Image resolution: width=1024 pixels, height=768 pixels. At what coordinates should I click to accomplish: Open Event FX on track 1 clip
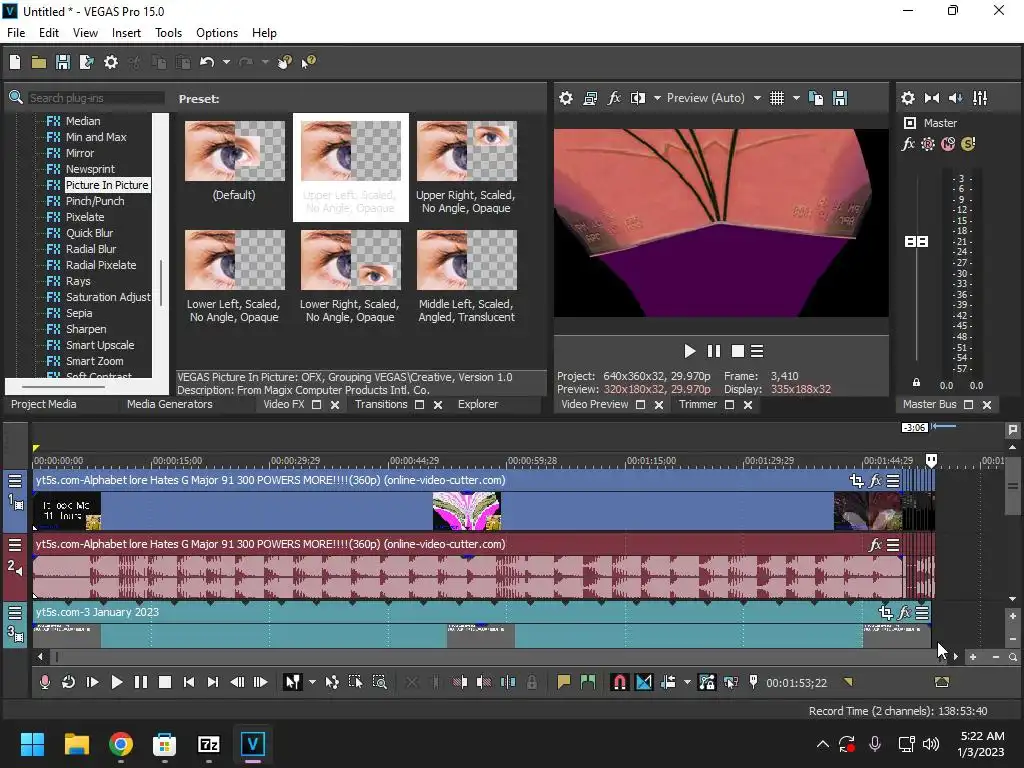pos(875,481)
